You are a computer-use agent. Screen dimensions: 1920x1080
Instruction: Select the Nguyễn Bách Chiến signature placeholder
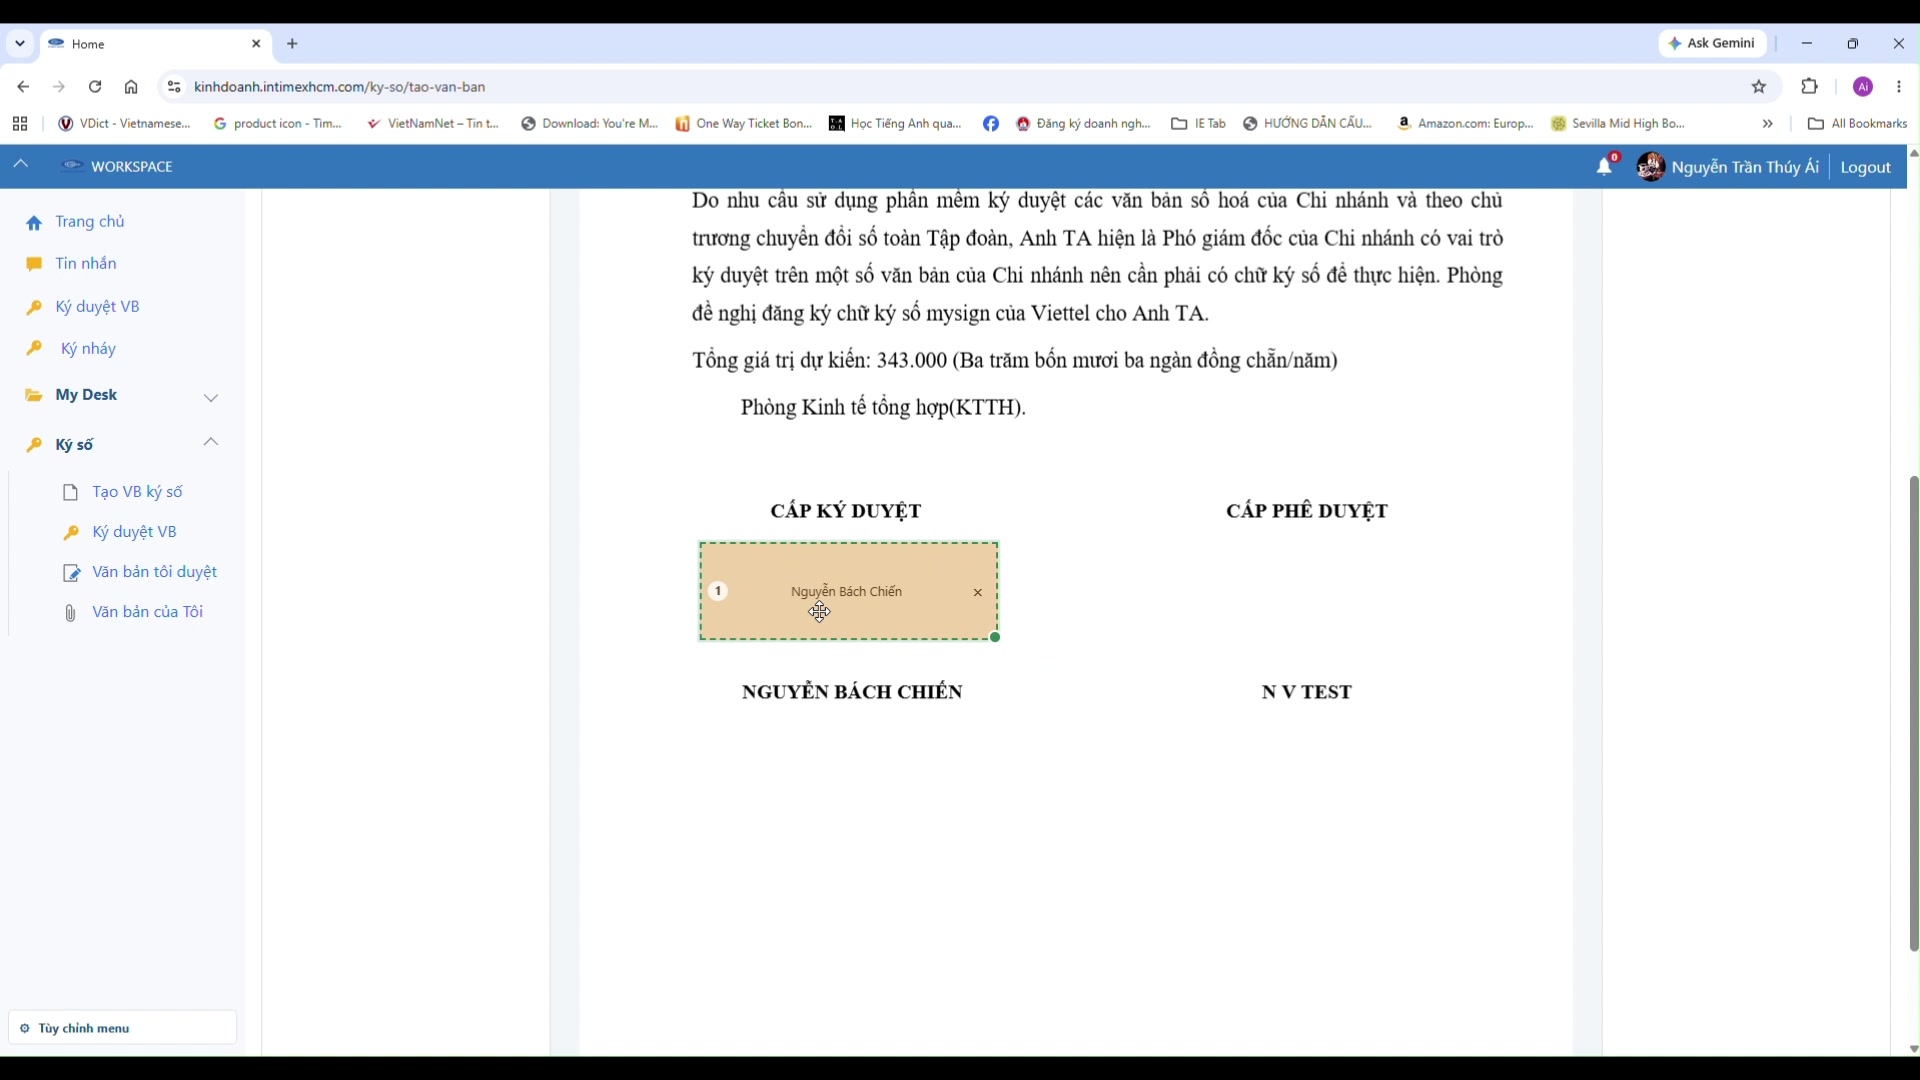click(849, 592)
